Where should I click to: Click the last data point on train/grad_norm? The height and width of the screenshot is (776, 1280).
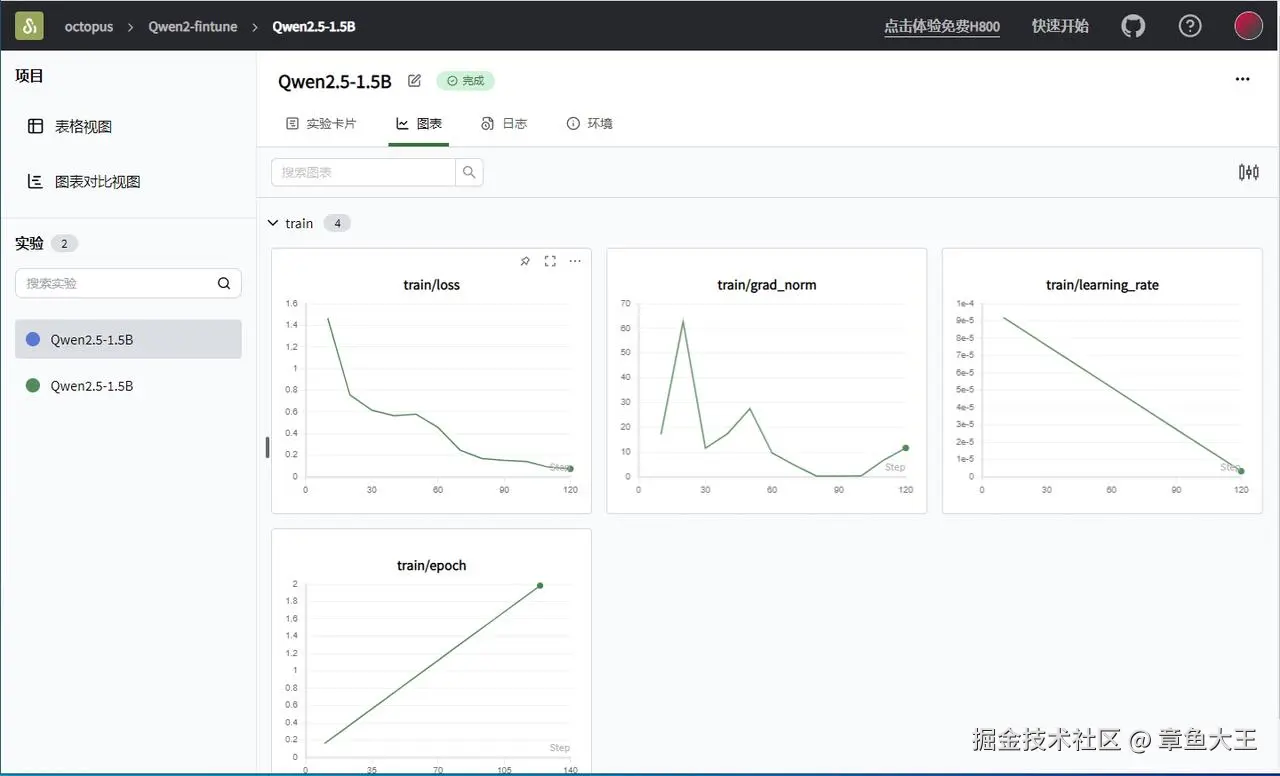pyautogui.click(x=906, y=447)
